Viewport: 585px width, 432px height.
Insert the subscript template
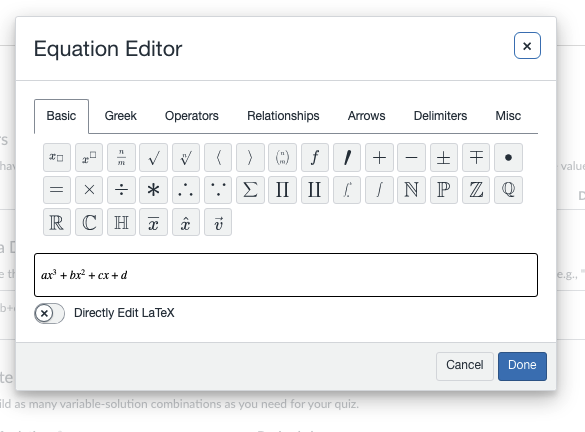coord(57,157)
